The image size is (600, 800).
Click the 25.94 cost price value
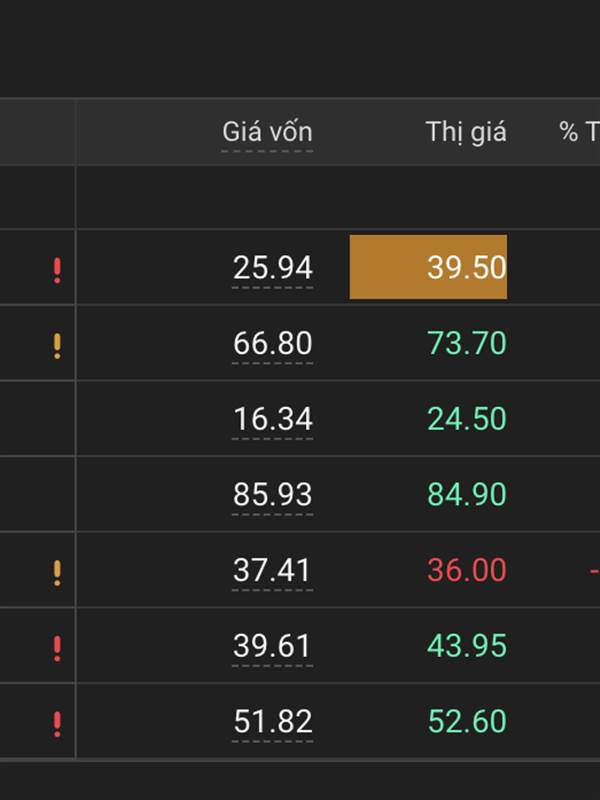point(273,268)
